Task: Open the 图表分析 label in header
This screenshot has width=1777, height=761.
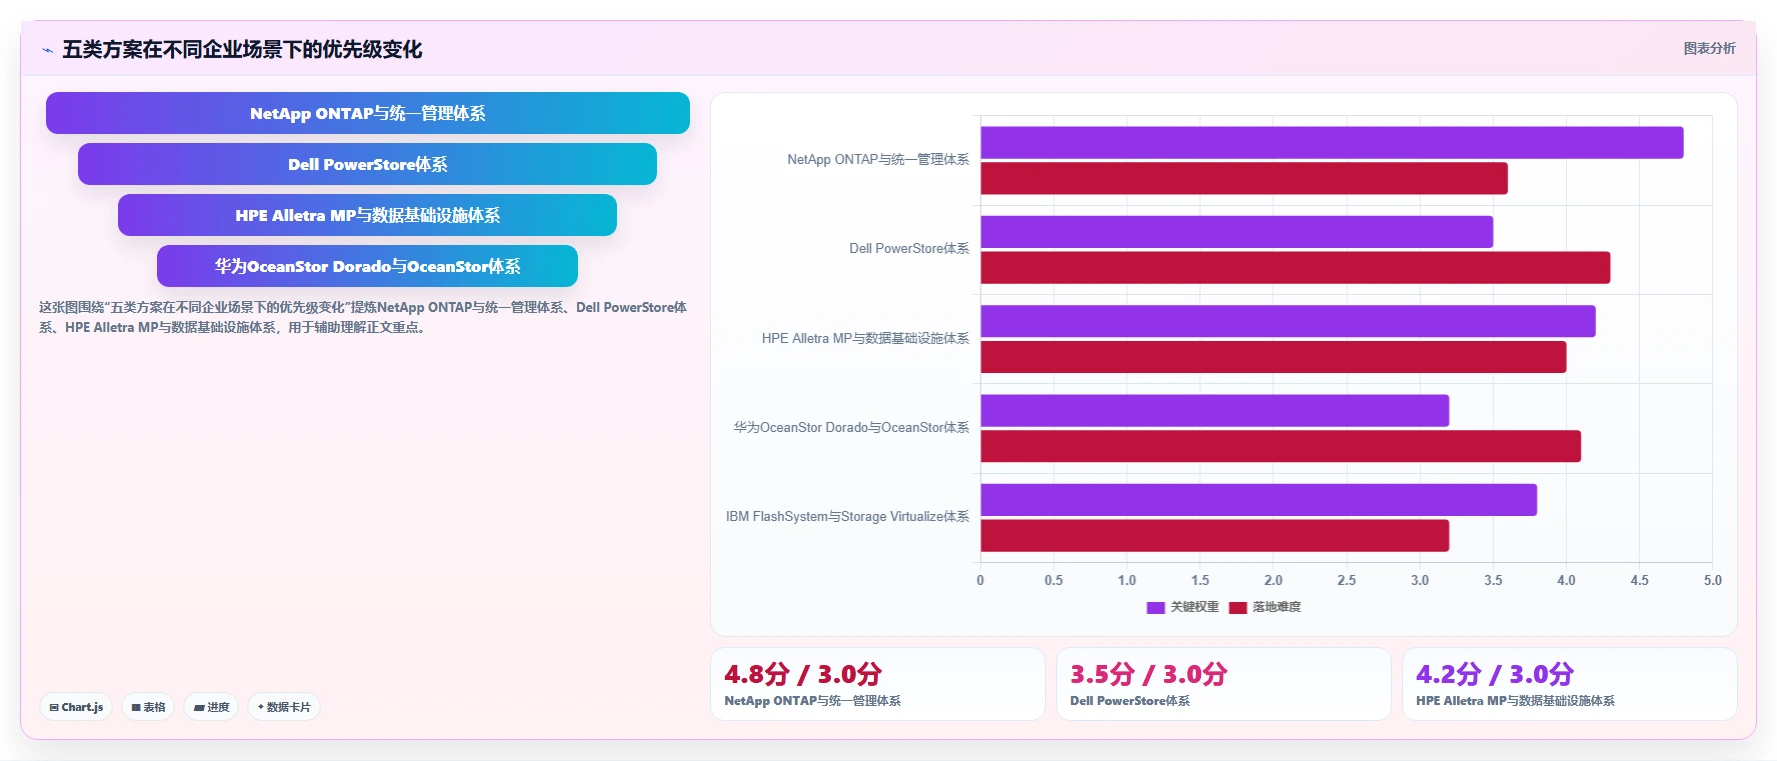Action: (x=1709, y=48)
